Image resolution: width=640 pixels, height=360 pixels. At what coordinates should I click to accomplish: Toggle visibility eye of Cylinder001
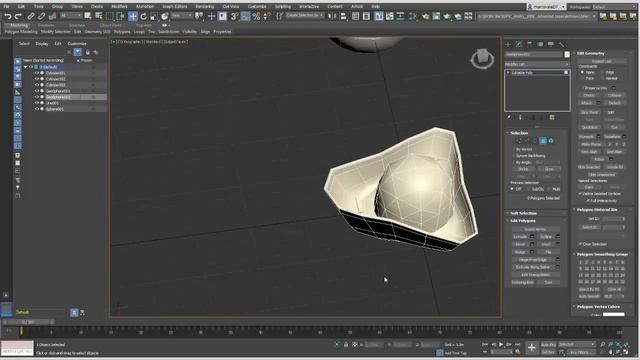[x=37, y=73]
